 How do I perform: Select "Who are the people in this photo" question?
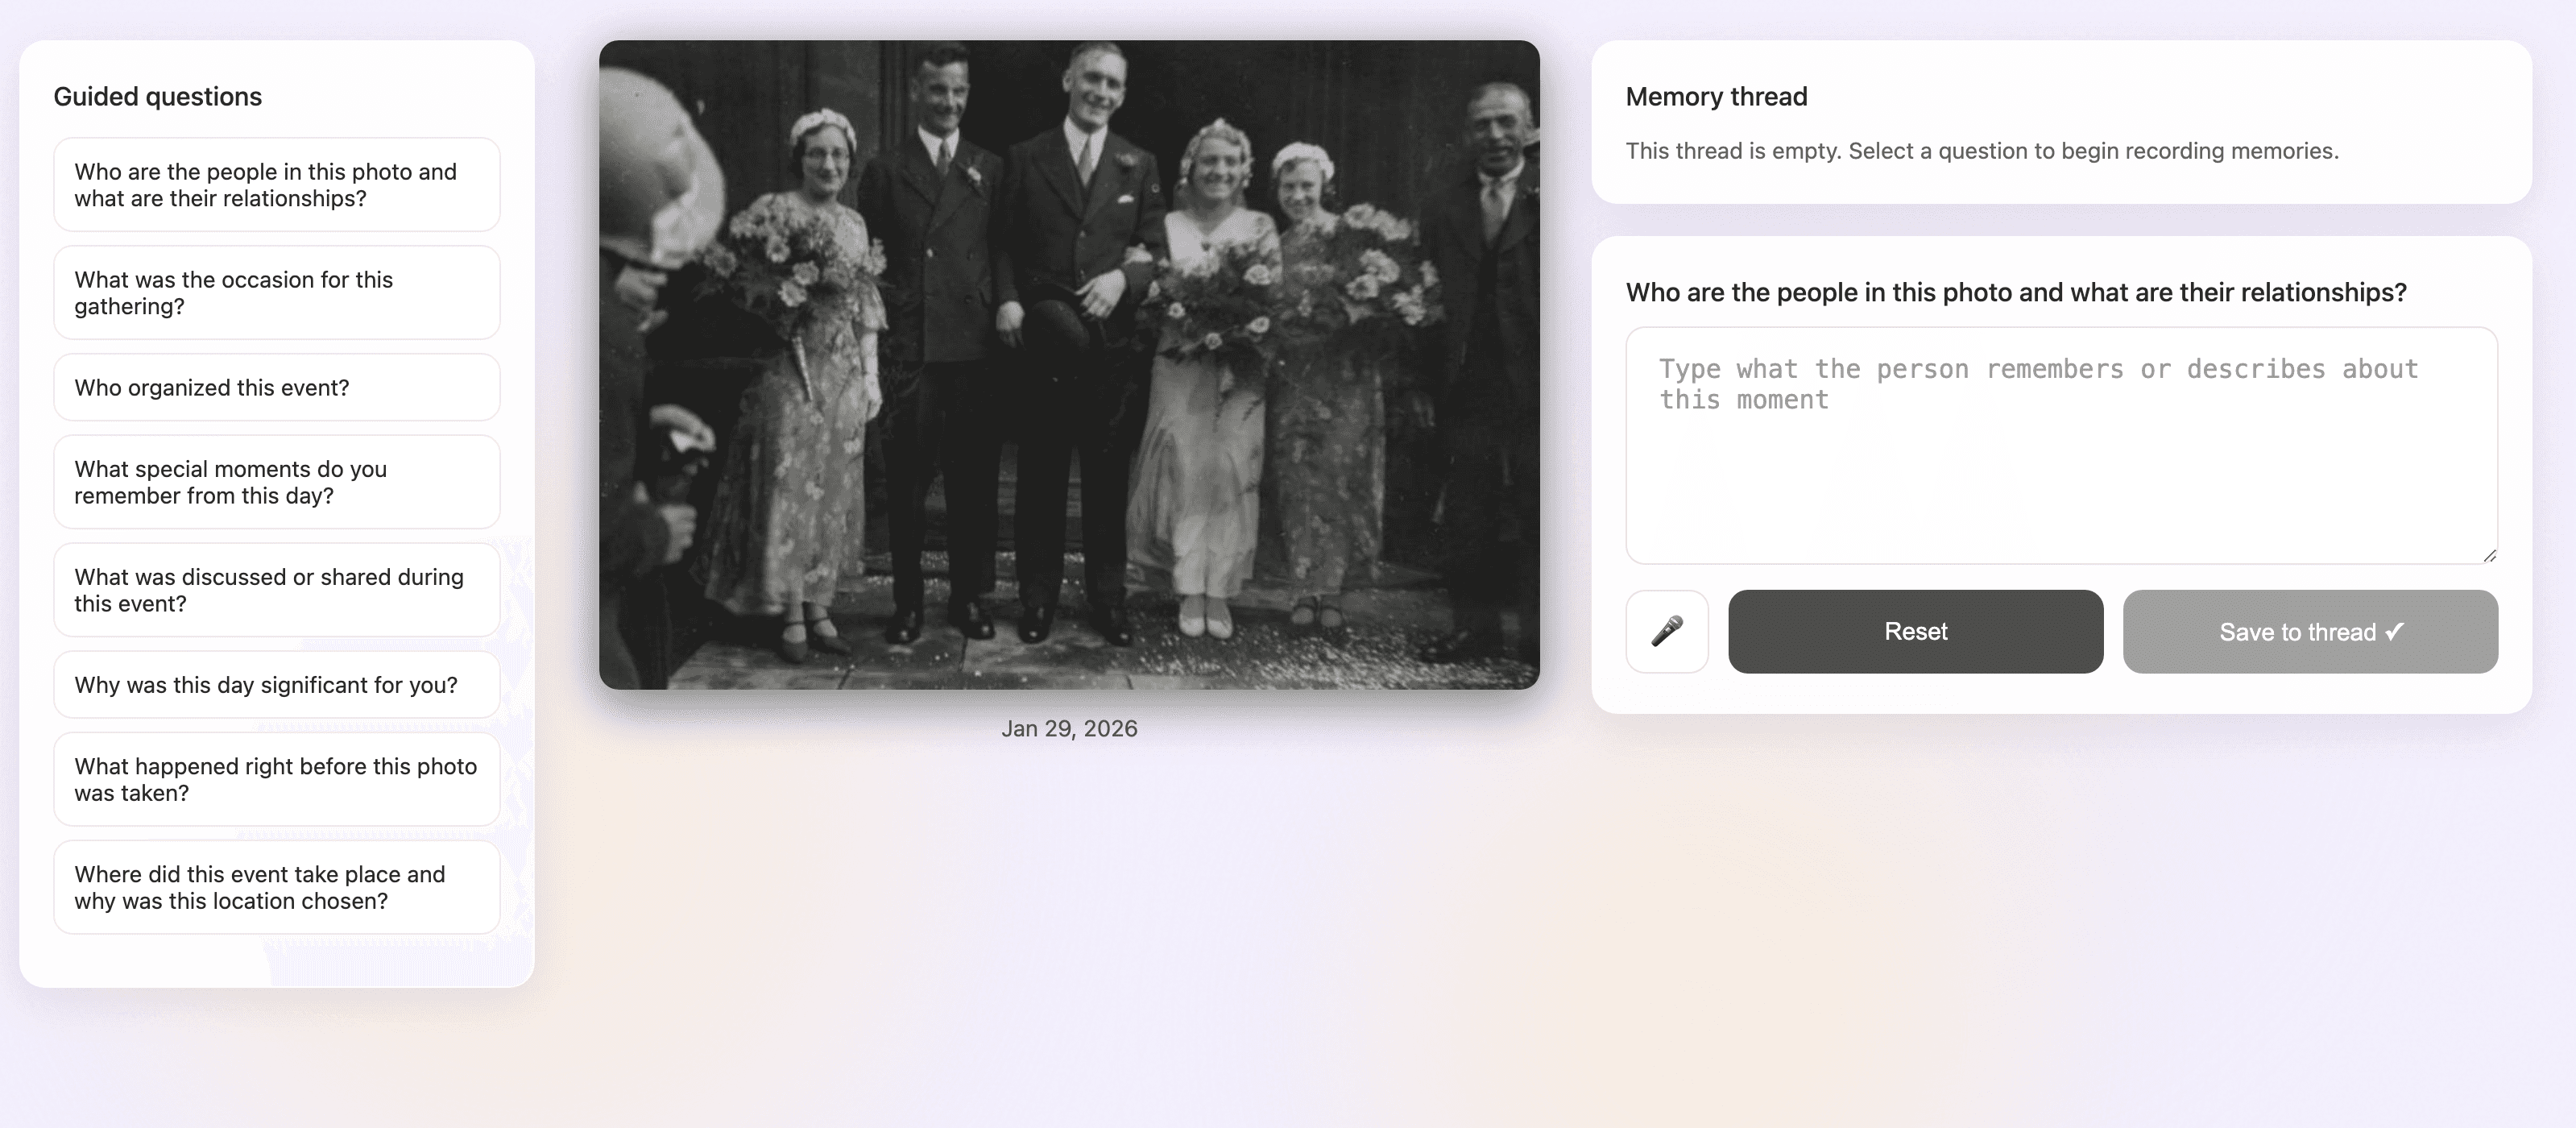pos(277,185)
